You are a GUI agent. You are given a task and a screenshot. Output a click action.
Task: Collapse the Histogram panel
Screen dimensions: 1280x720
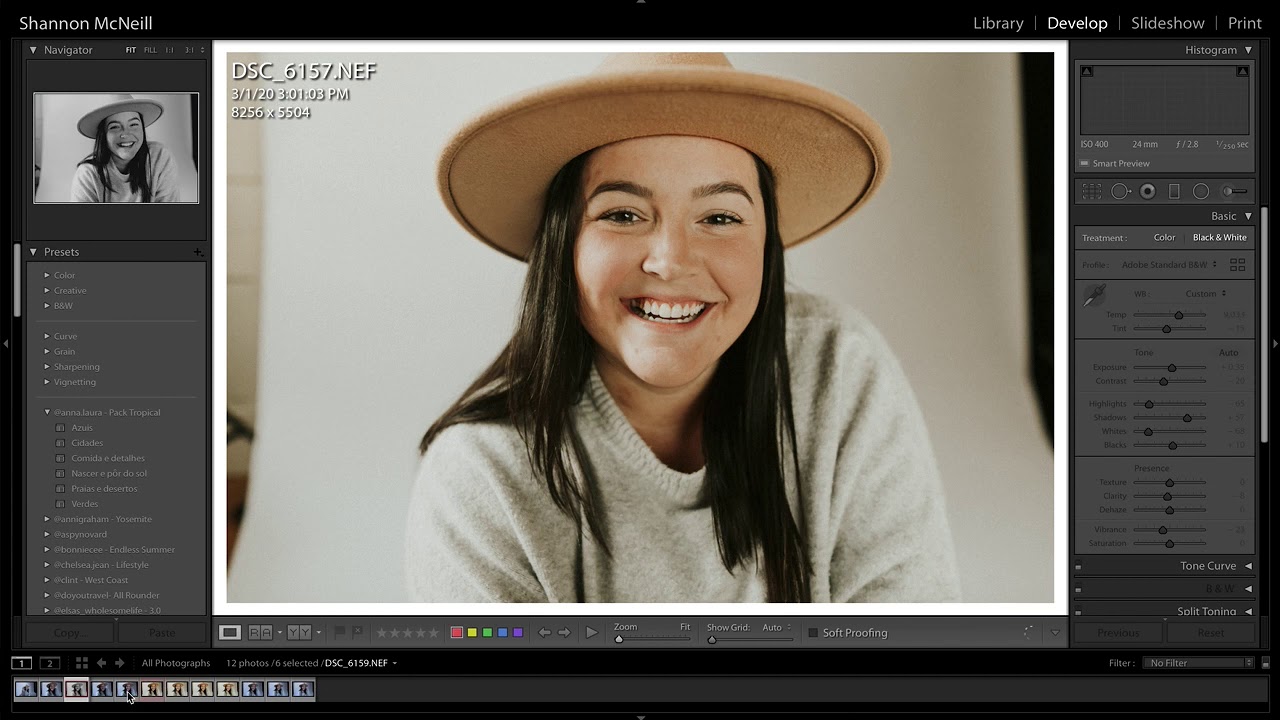coord(1248,50)
